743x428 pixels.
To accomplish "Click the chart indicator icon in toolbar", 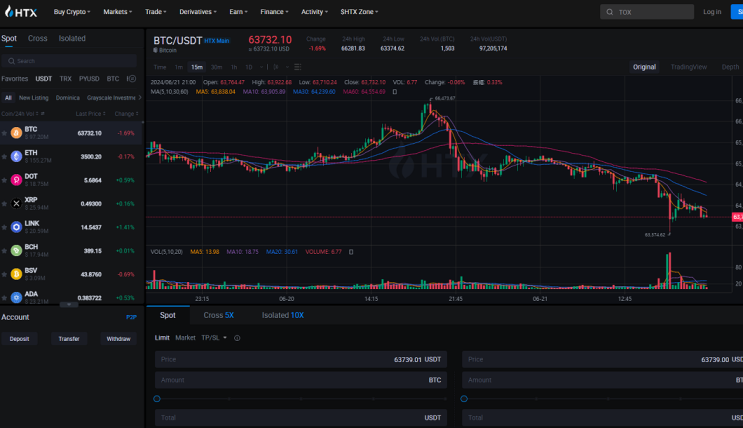I will pos(276,67).
